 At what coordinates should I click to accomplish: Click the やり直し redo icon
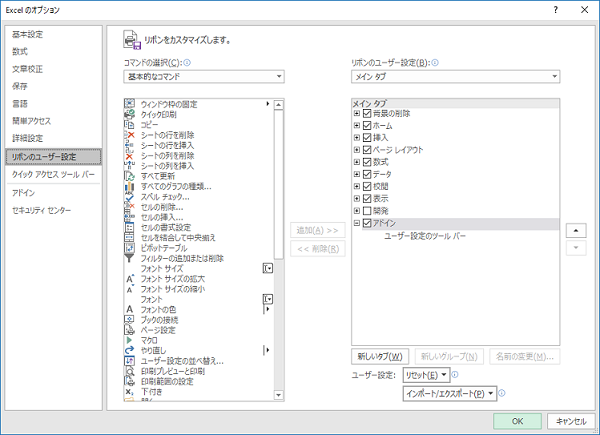[130, 350]
